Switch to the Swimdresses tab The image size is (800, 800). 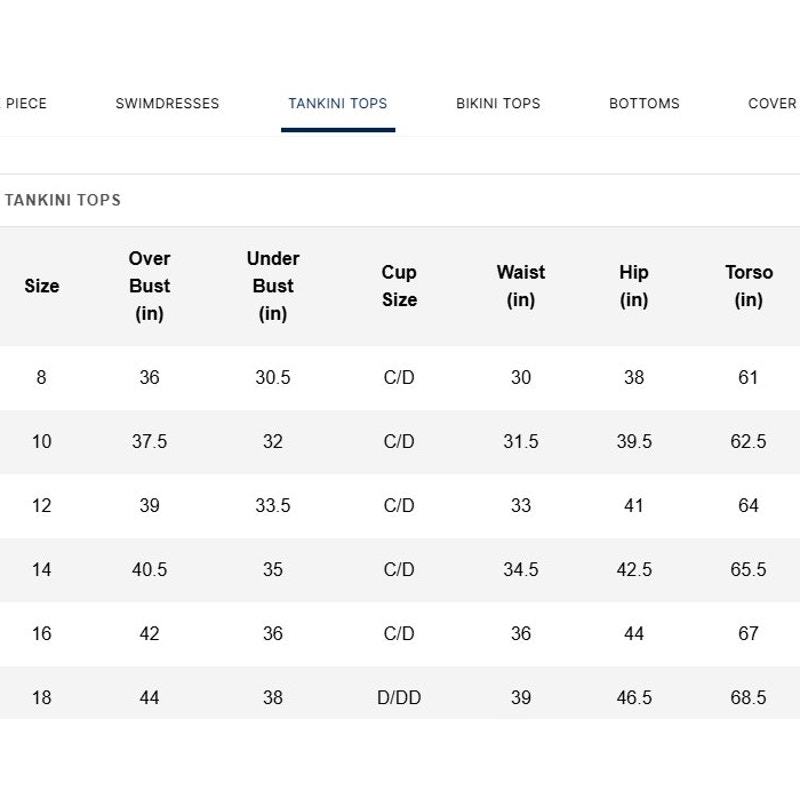[167, 104]
